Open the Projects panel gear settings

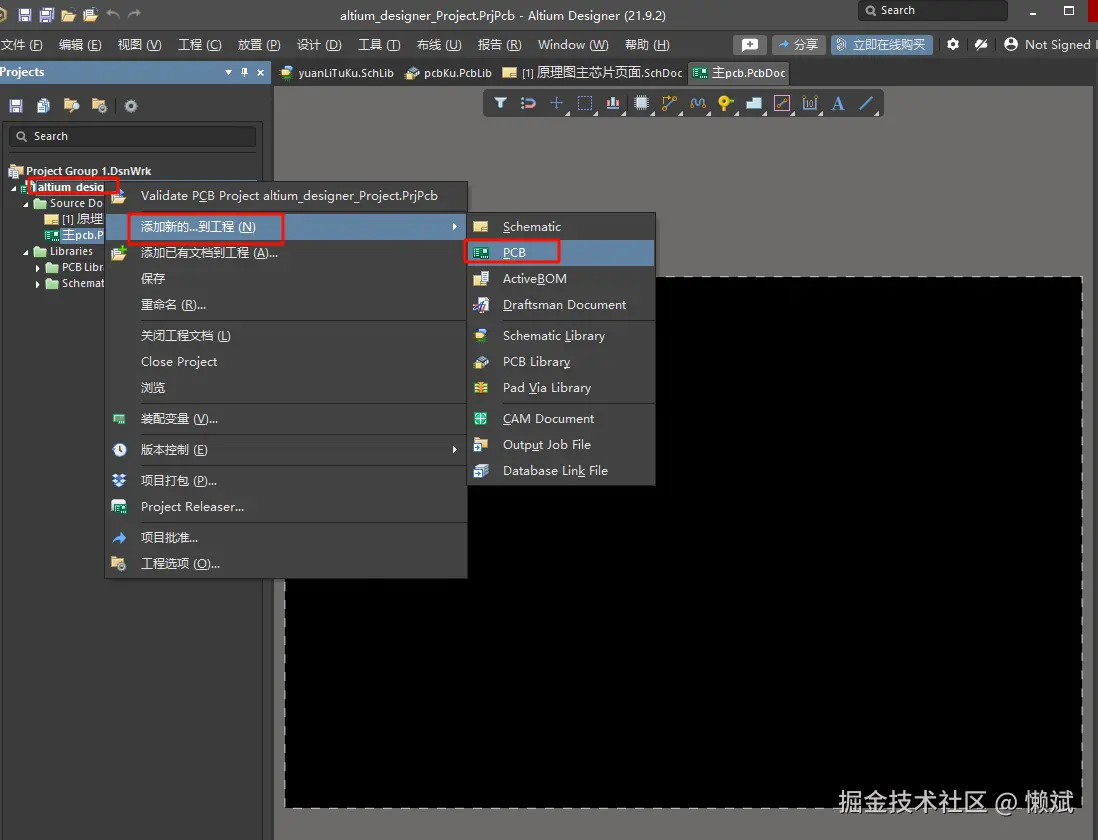click(131, 106)
